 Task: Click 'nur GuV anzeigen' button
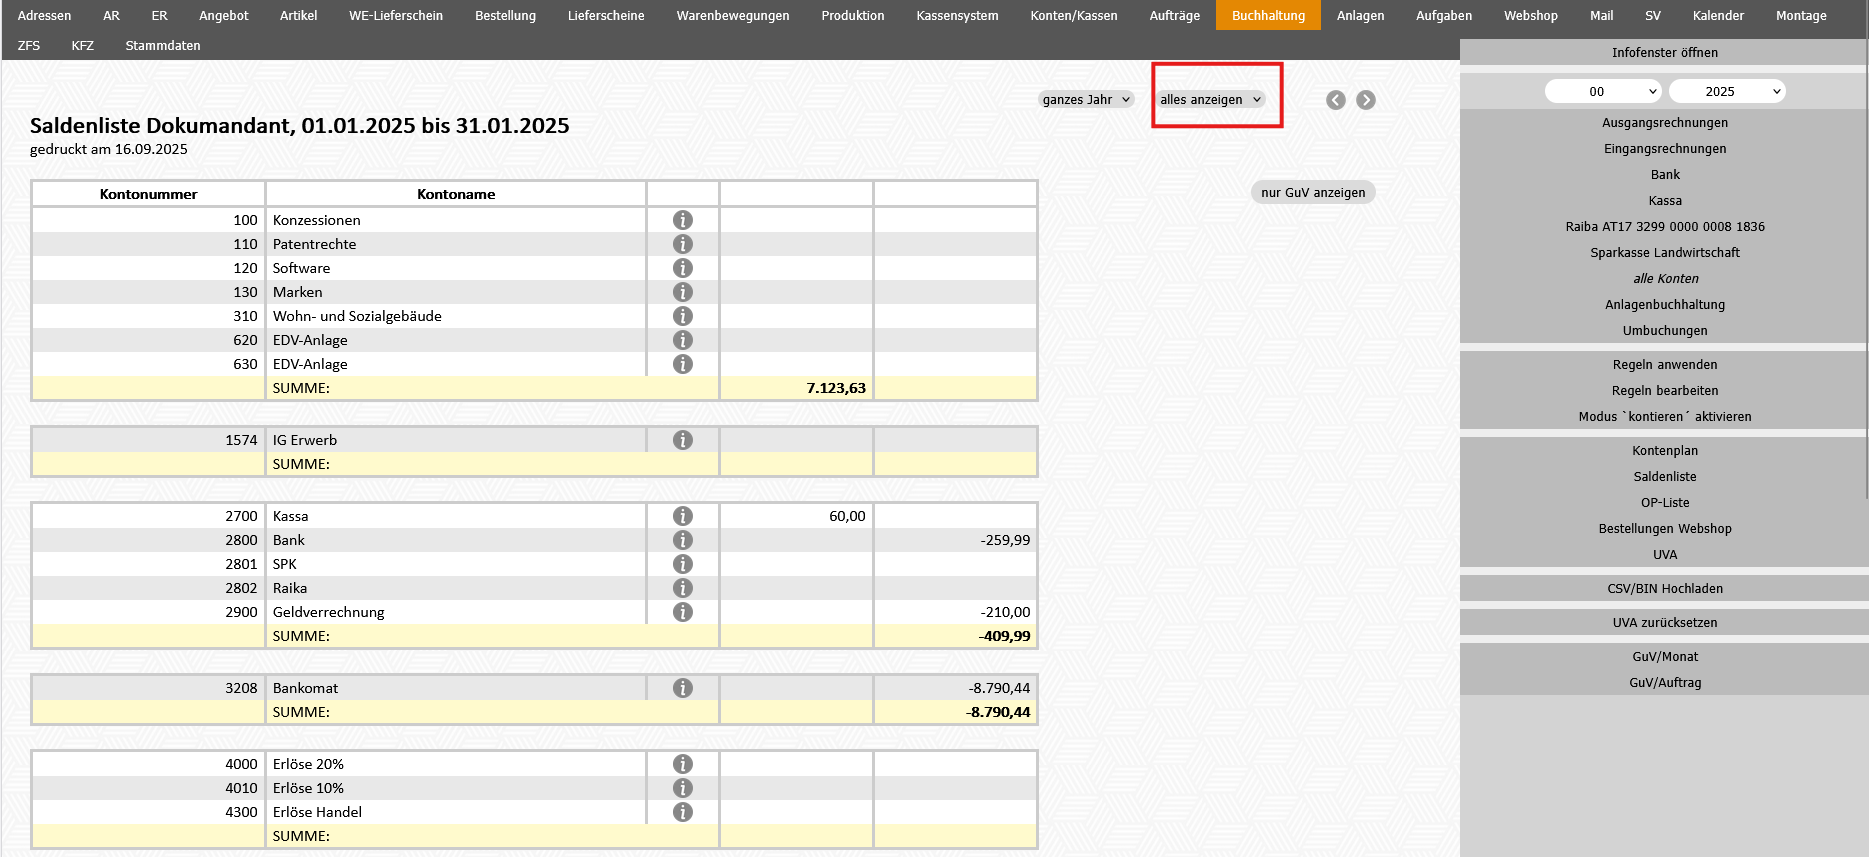coord(1313,192)
